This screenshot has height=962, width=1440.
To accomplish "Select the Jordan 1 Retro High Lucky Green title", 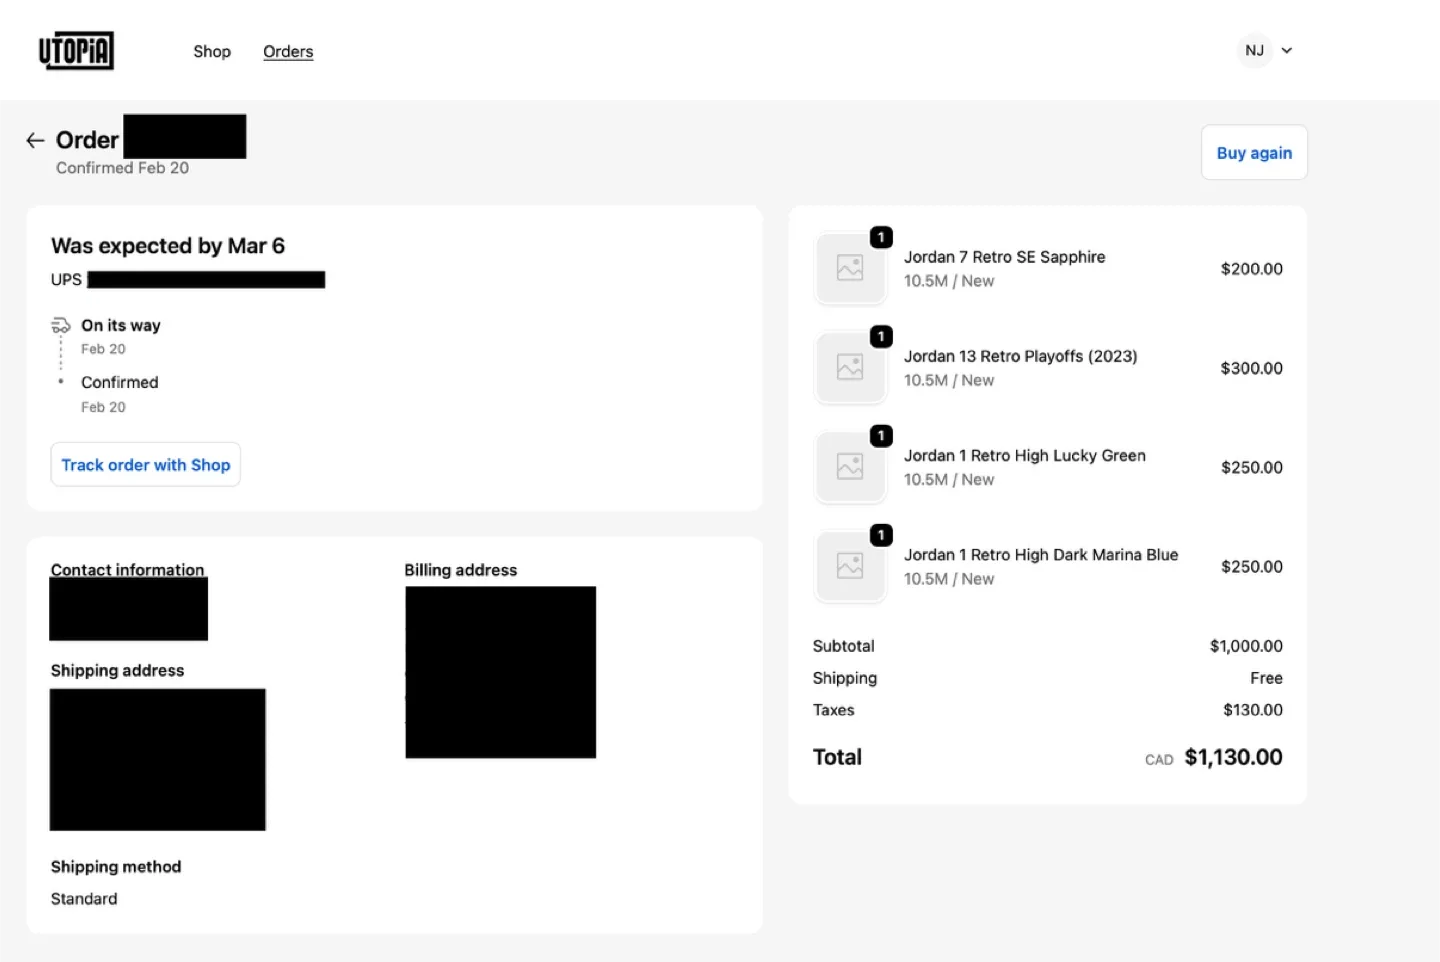I will (x=1025, y=455).
